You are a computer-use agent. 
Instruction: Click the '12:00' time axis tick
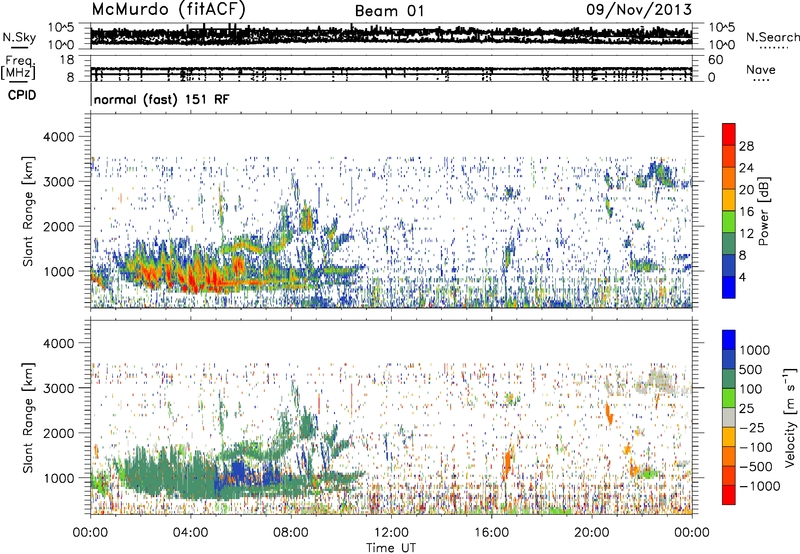click(391, 533)
